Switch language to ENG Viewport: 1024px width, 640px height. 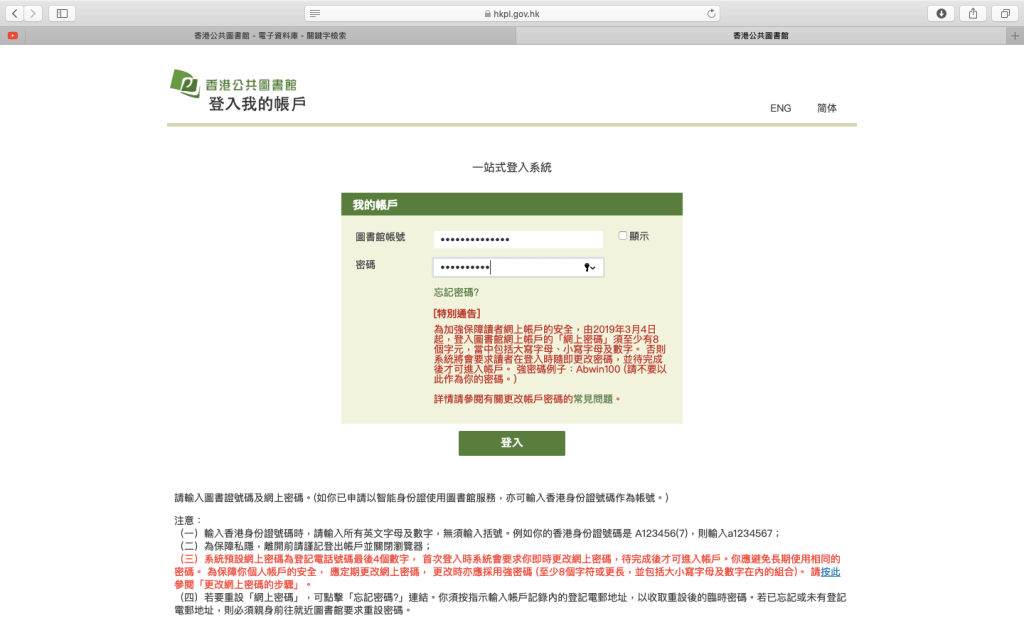(x=780, y=108)
